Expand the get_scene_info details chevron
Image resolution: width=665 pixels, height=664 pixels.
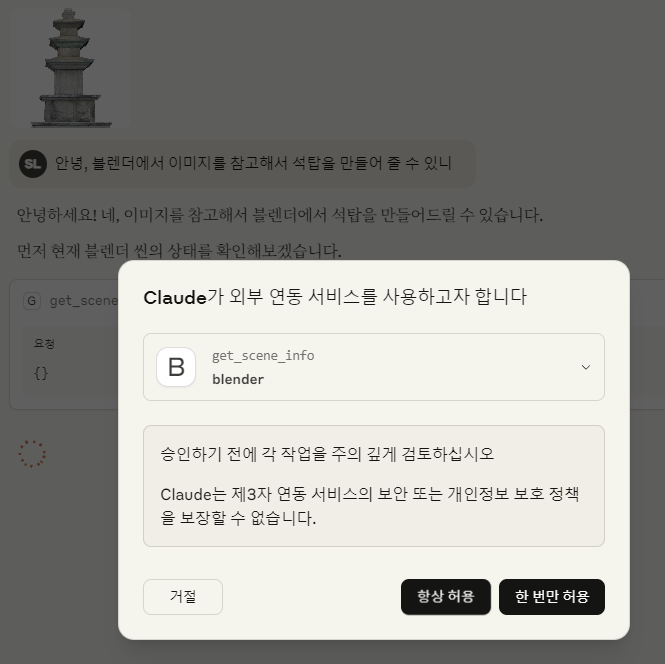pos(586,367)
